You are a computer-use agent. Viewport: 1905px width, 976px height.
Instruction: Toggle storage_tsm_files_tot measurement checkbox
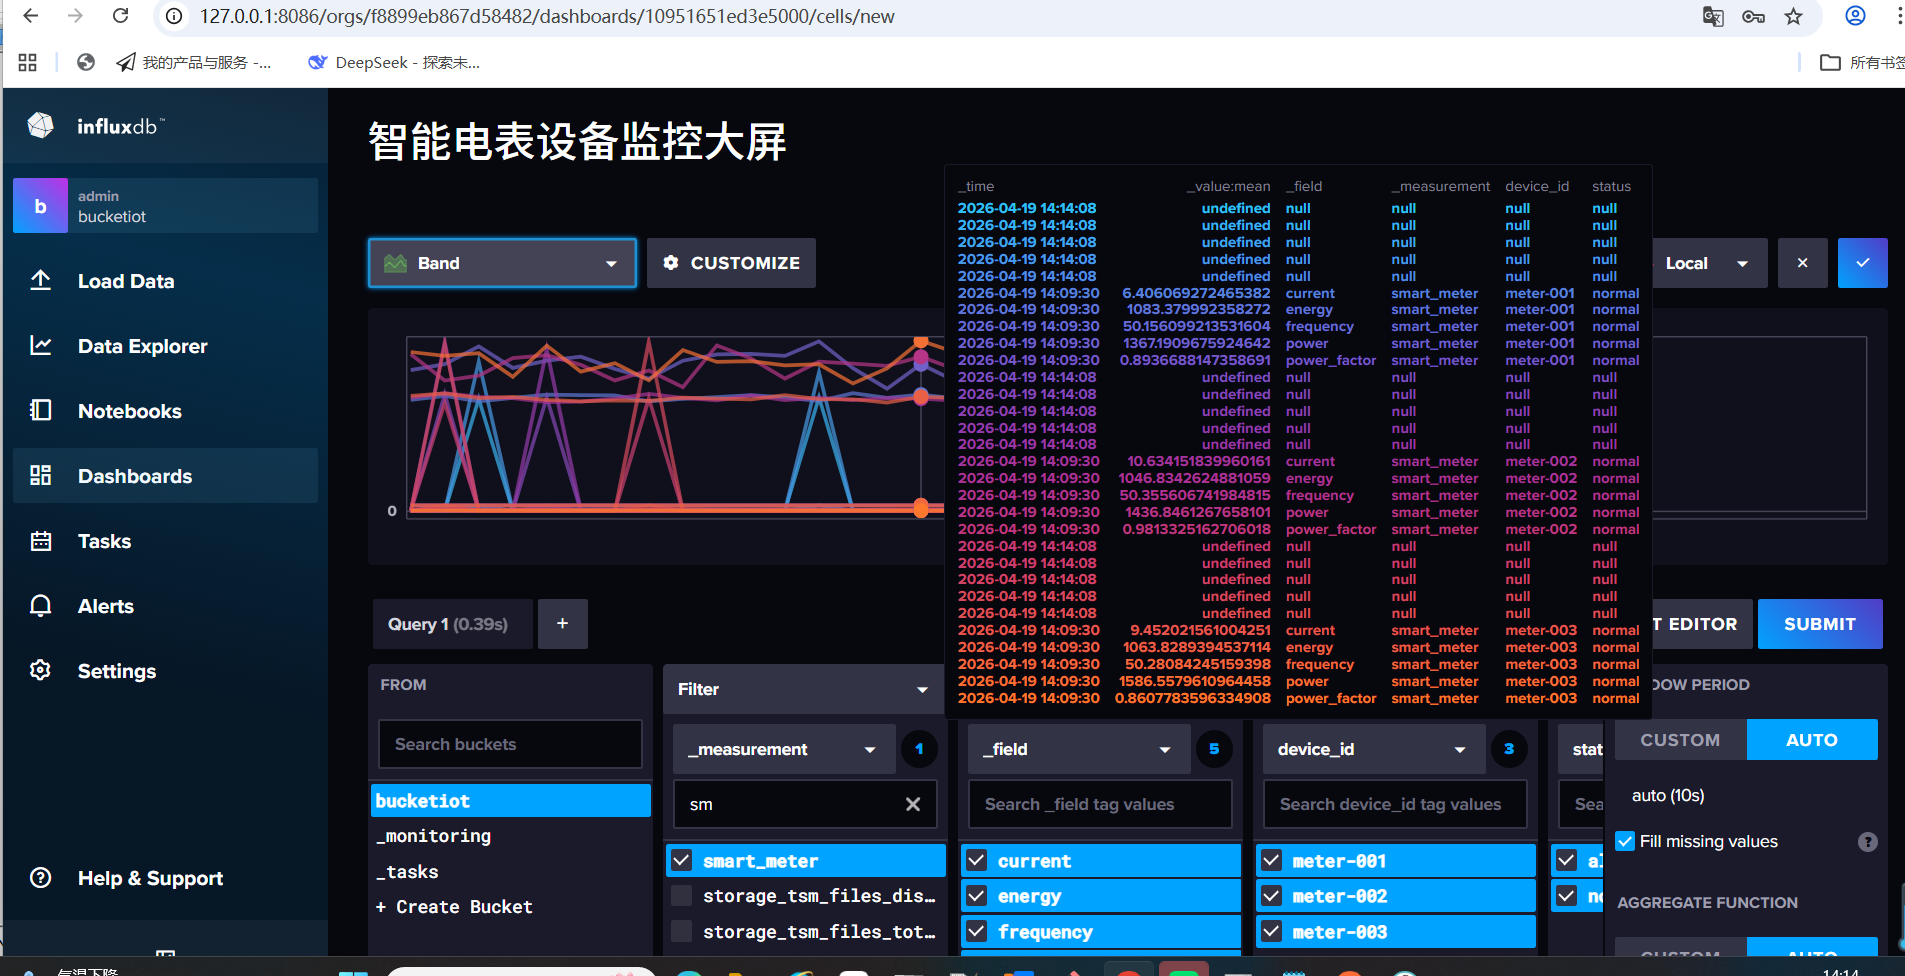(682, 931)
